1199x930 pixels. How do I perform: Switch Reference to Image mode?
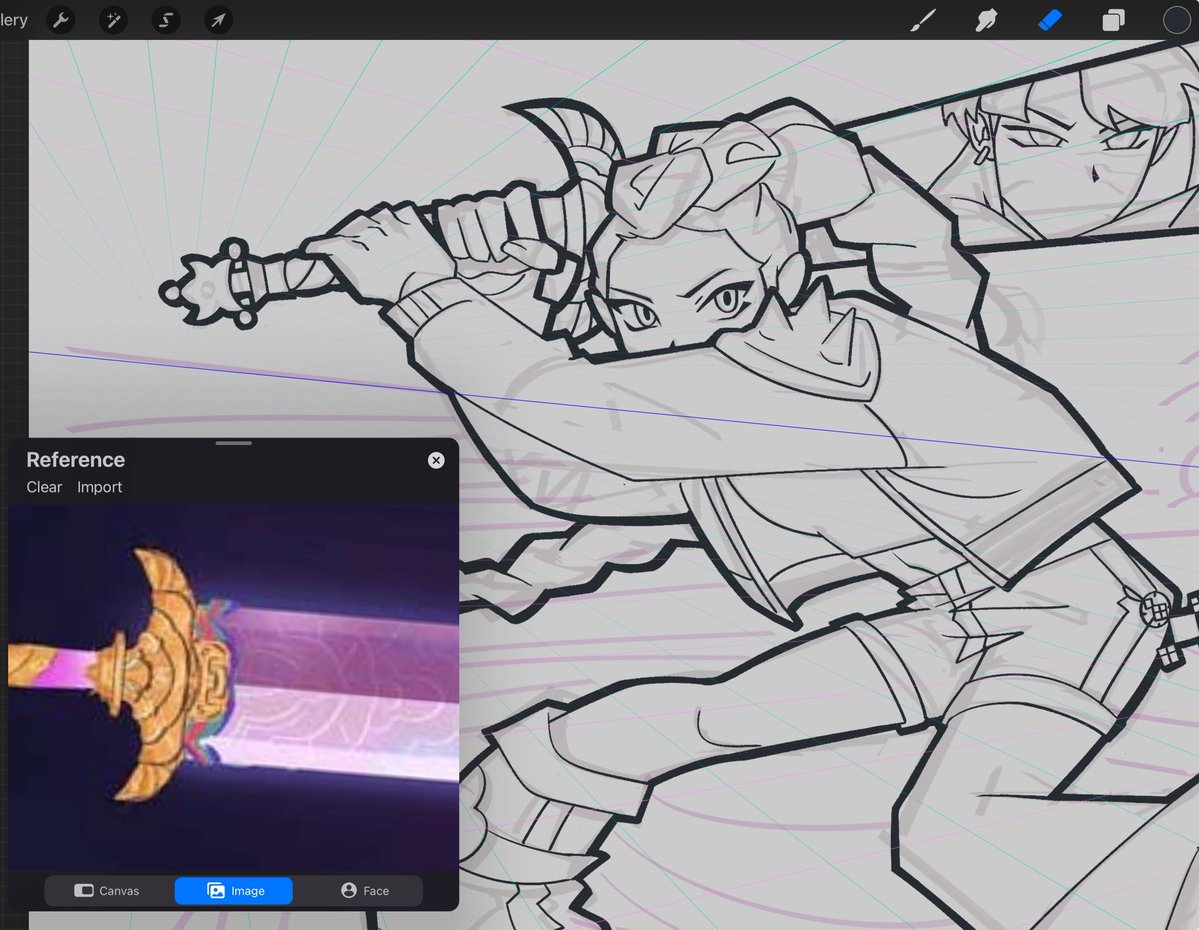(x=234, y=890)
